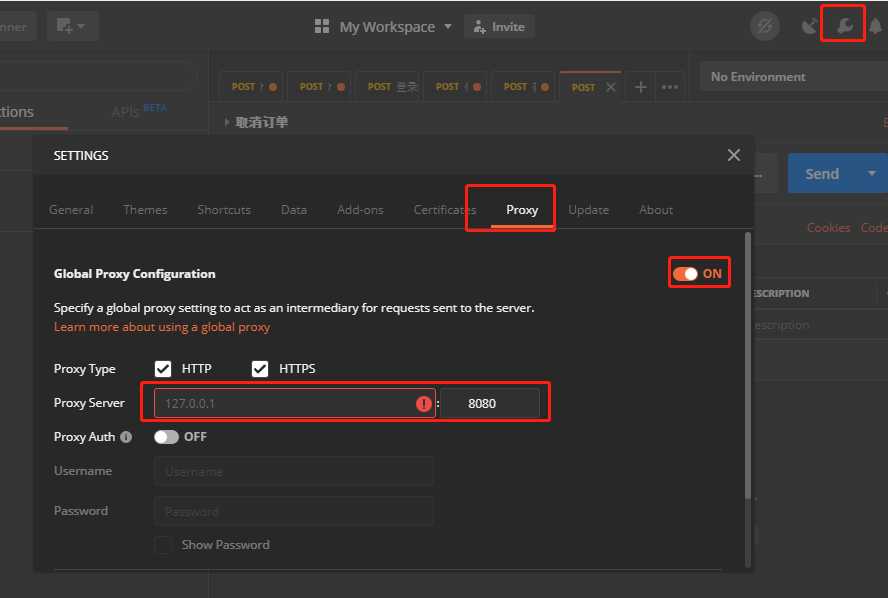Open the Send button dropdown arrow
The image size is (888, 598).
tap(872, 173)
